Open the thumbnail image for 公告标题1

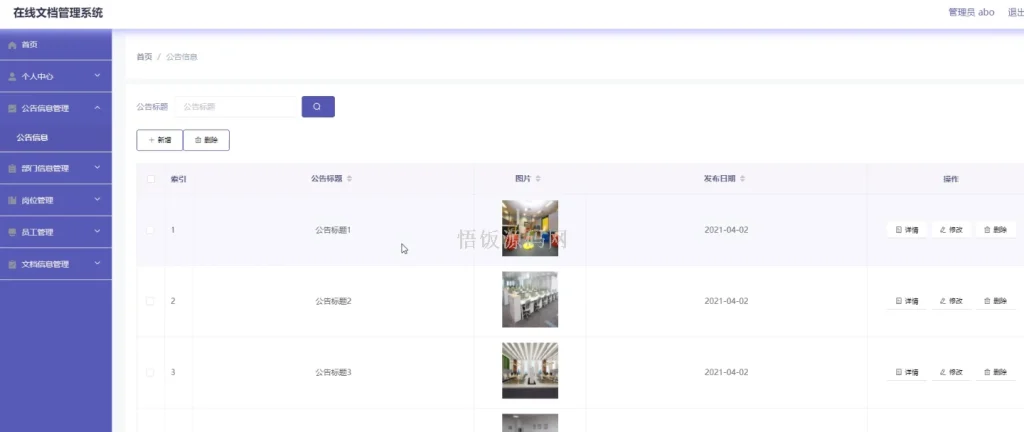click(x=530, y=228)
